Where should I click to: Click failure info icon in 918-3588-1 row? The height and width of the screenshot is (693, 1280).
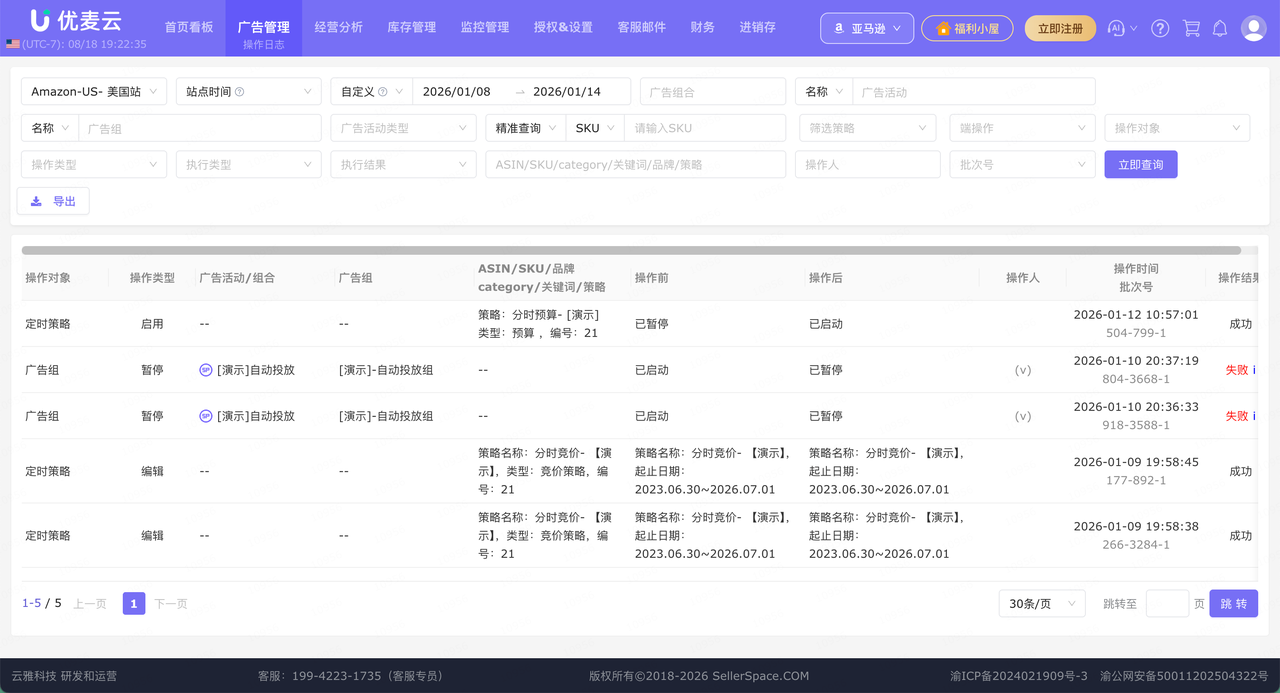coord(1254,416)
